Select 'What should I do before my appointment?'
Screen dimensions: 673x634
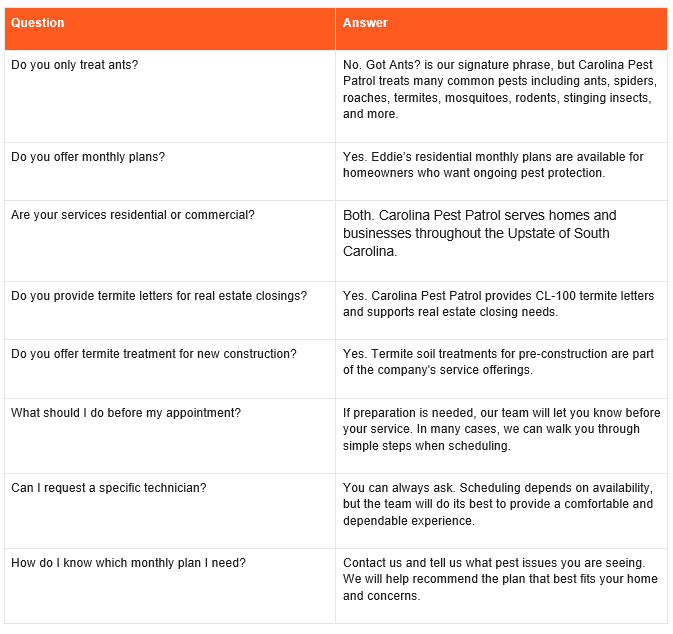pyautogui.click(x=126, y=413)
